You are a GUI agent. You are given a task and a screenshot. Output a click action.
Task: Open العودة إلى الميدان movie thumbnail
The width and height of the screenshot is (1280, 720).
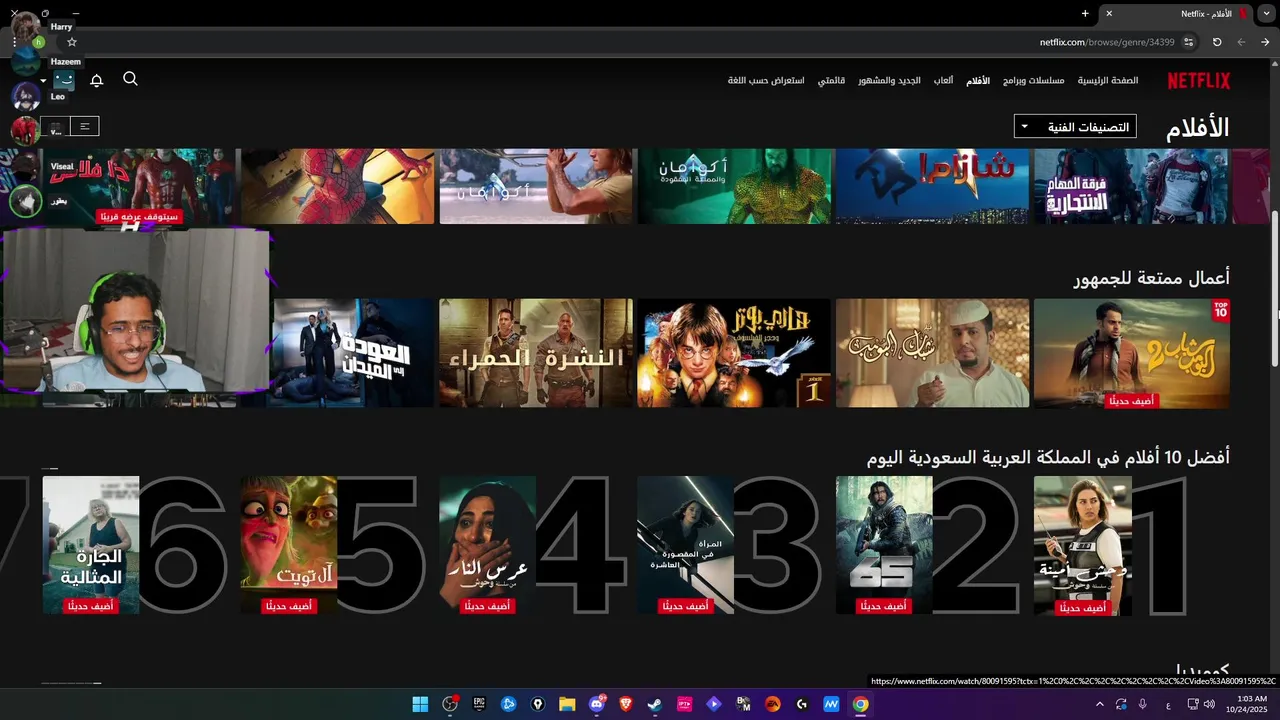point(351,353)
